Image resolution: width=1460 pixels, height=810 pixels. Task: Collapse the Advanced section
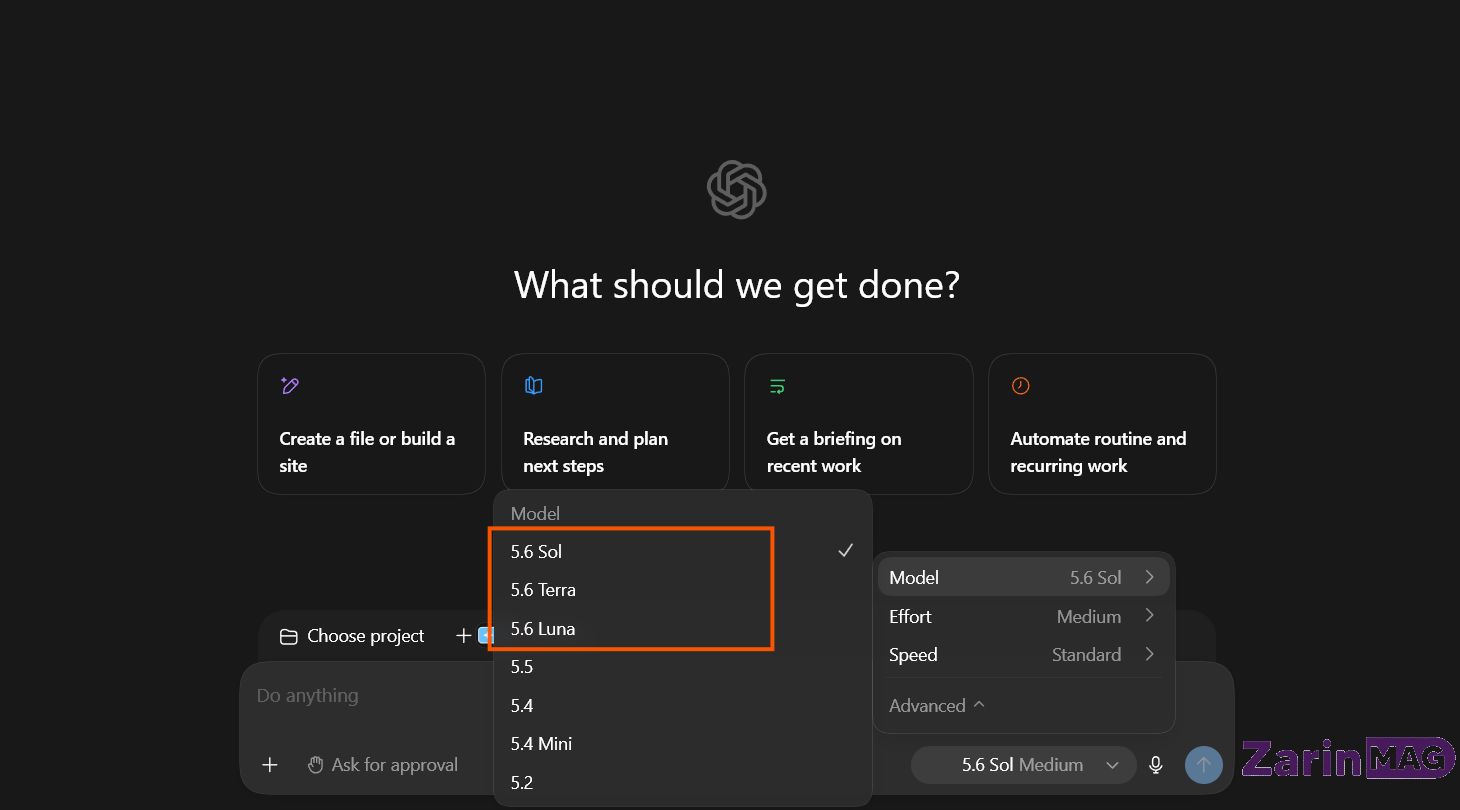point(937,705)
